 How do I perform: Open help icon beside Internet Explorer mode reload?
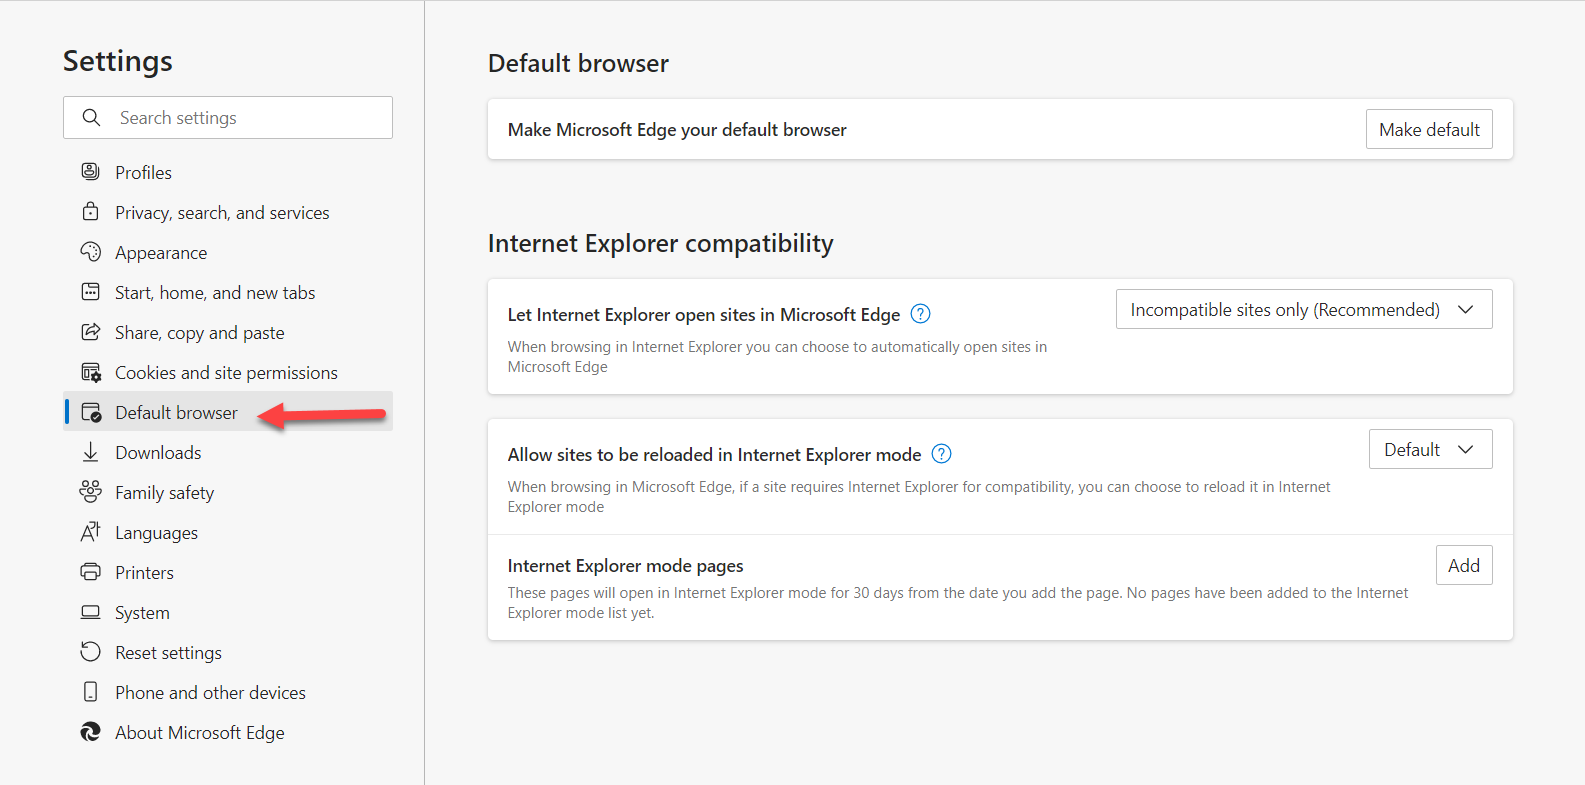pos(941,454)
